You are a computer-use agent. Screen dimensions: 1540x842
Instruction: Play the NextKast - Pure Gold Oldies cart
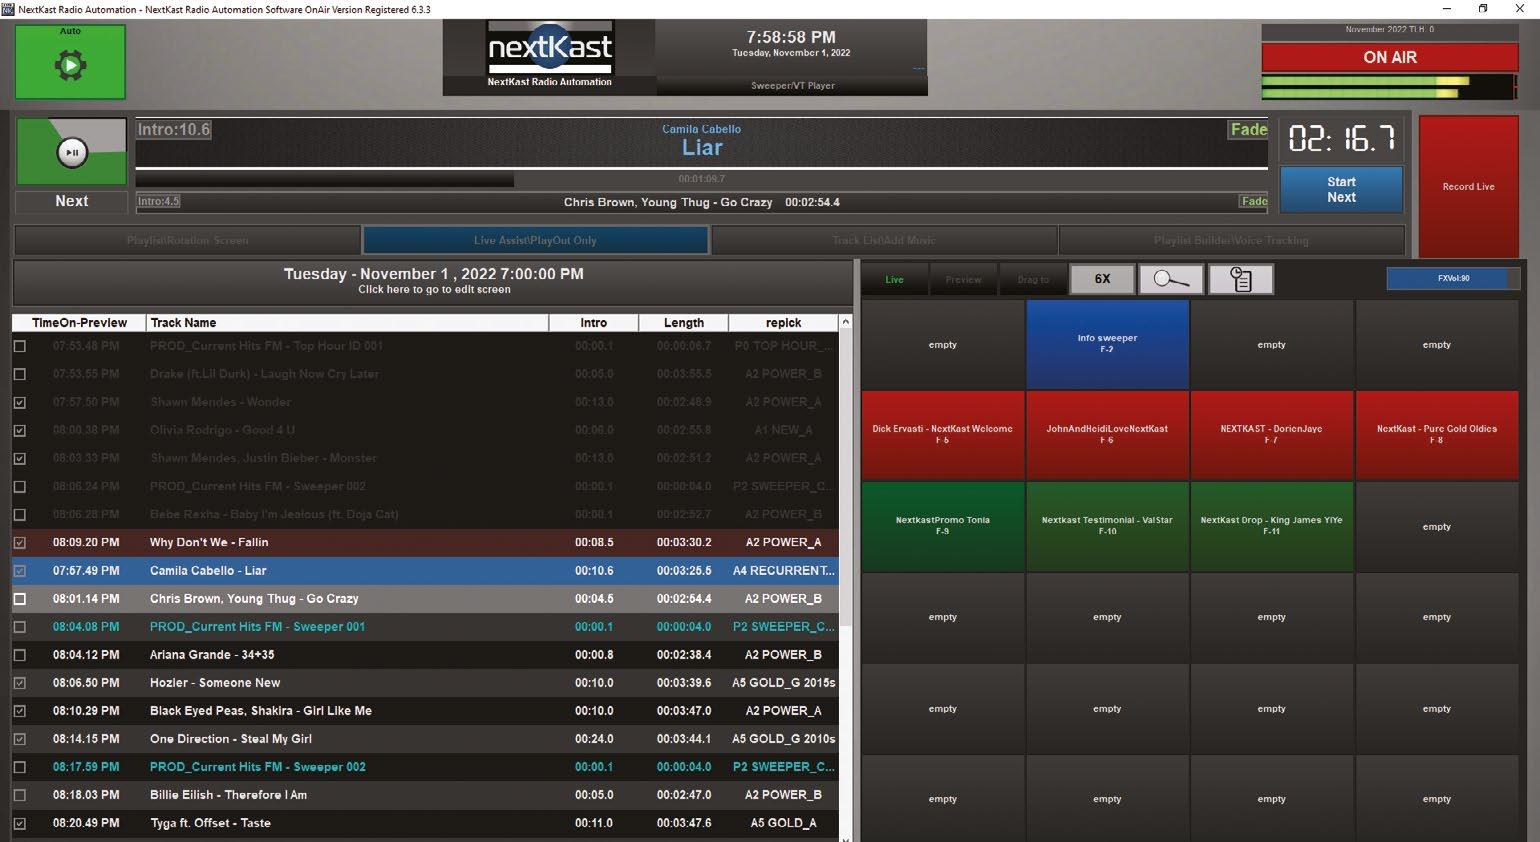click(1437, 434)
